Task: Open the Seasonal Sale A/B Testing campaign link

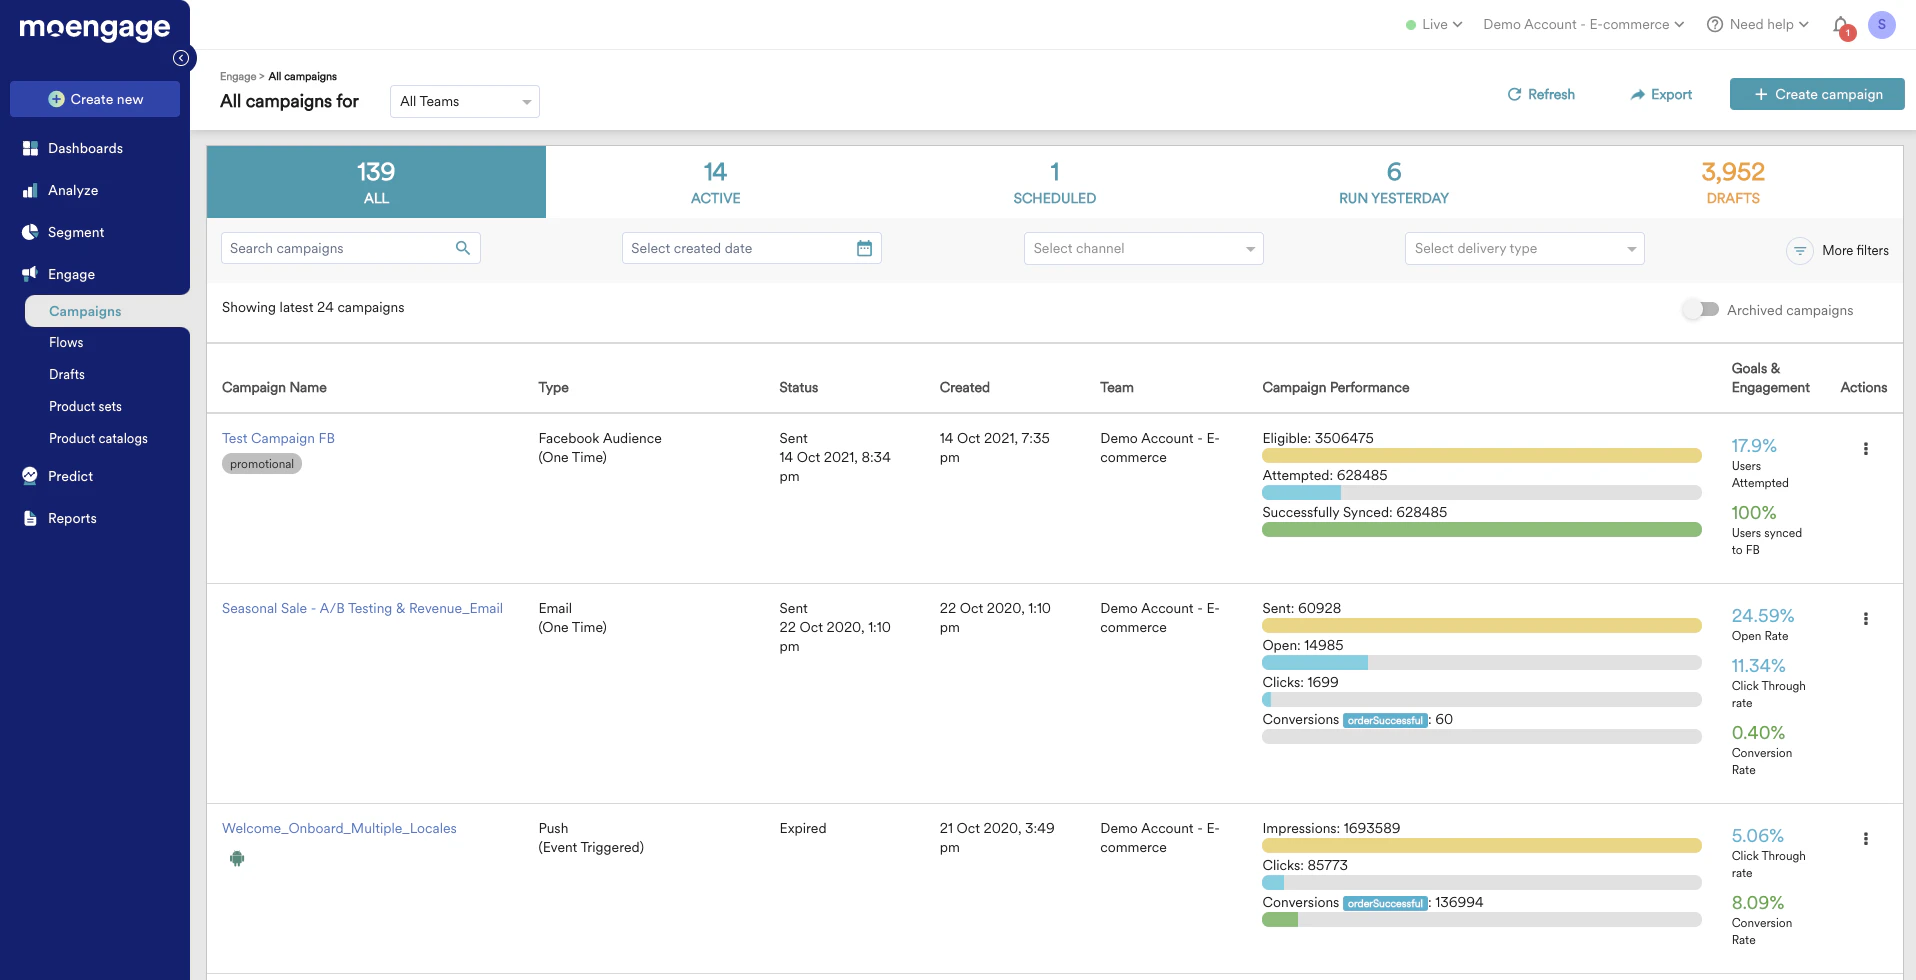Action: [362, 608]
